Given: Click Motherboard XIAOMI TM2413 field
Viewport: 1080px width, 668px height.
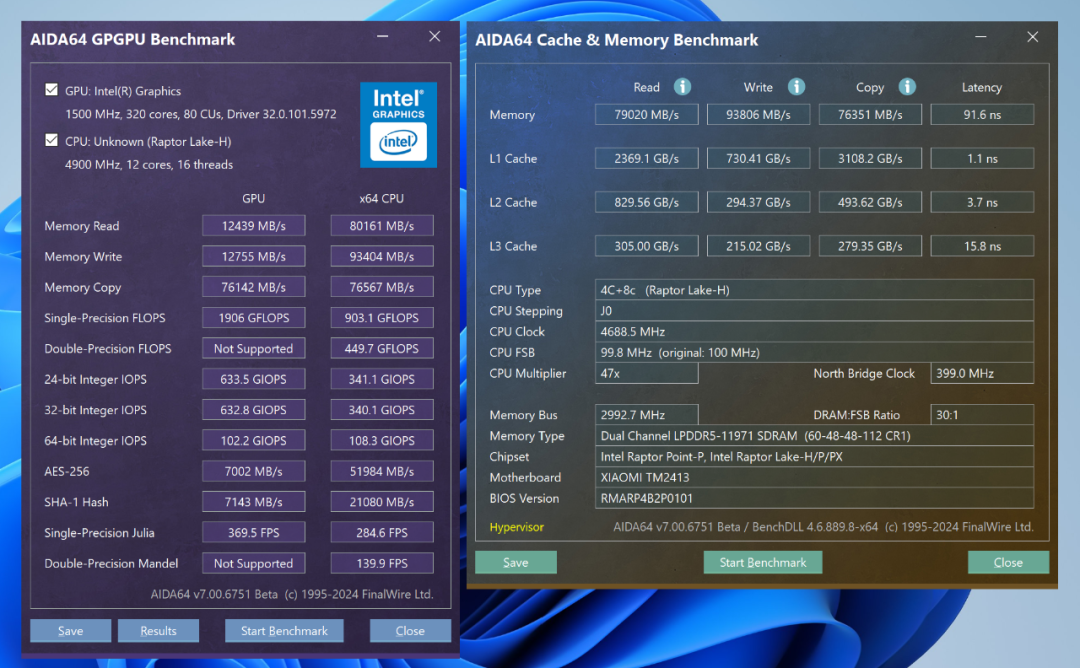Looking at the screenshot, I should (x=814, y=477).
